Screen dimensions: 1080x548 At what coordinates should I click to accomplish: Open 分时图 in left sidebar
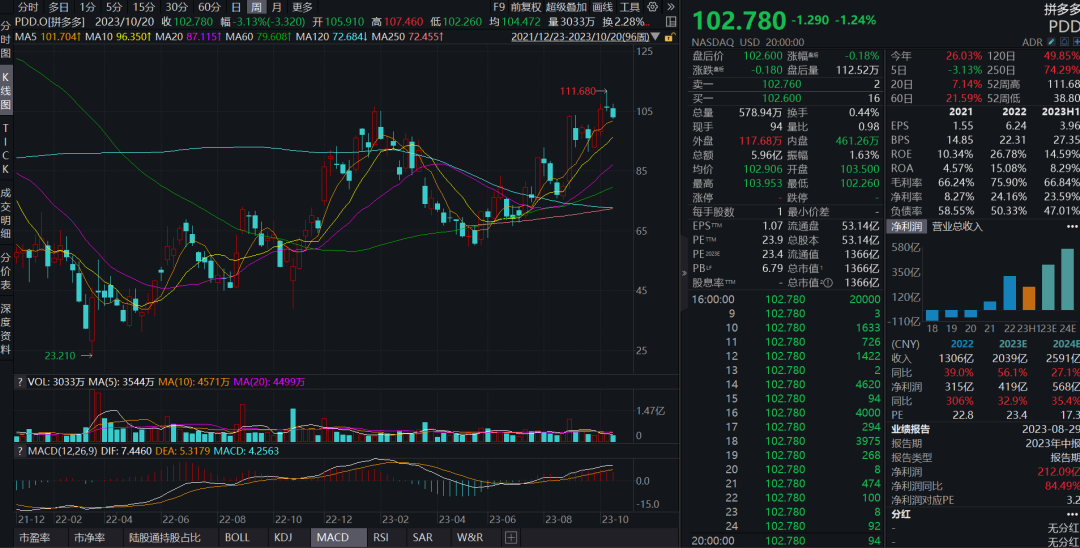pos(6,39)
